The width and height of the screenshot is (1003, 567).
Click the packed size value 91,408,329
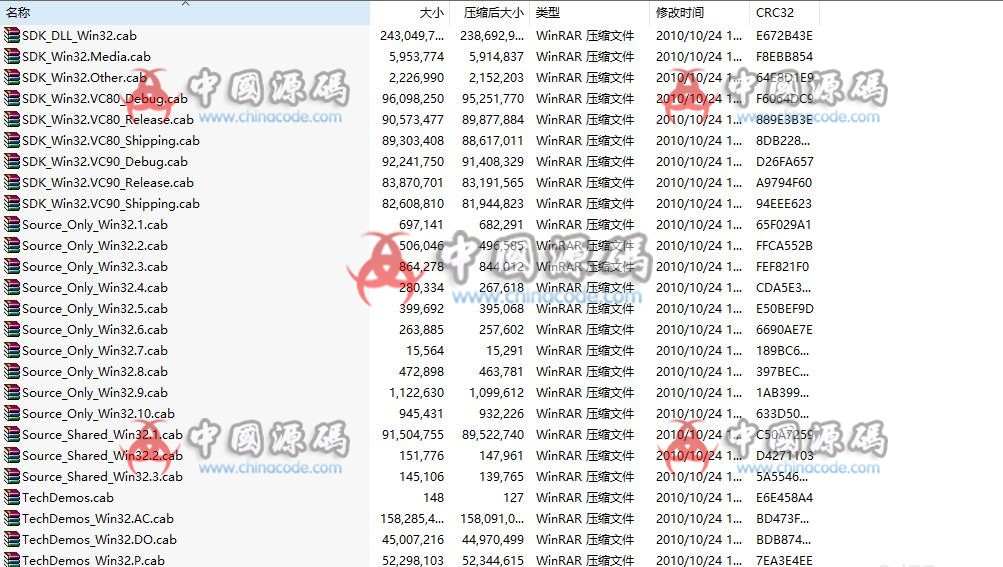[x=493, y=162]
